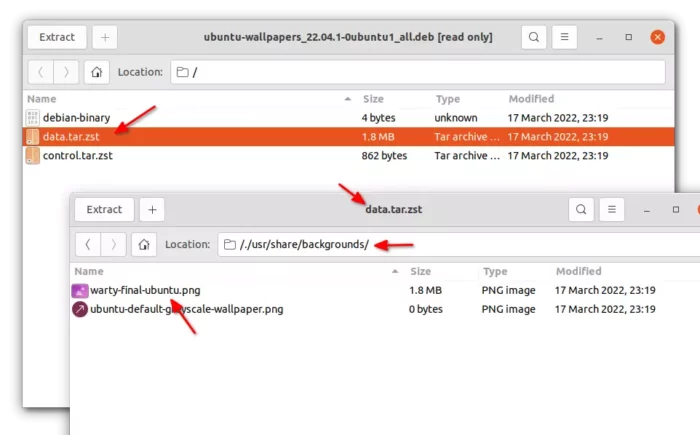700x435 pixels.
Task: Click the debian-binary file icon
Action: (x=33, y=118)
